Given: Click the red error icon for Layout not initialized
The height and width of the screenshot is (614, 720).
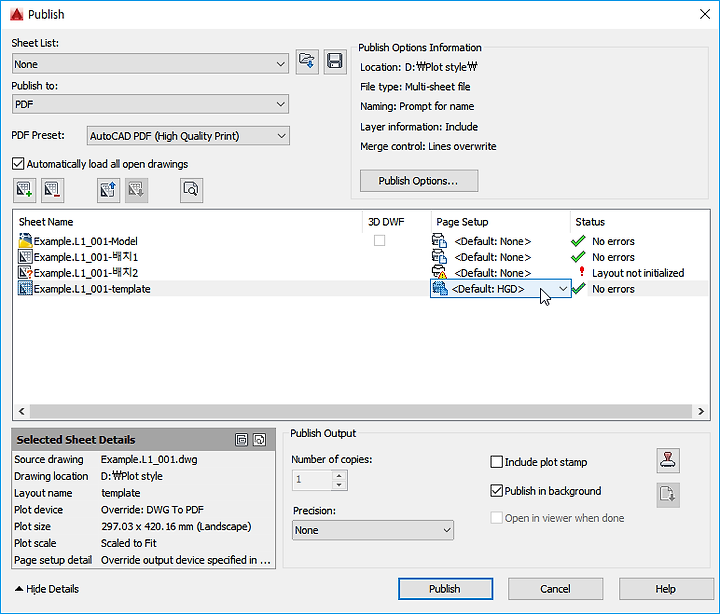Looking at the screenshot, I should (582, 271).
